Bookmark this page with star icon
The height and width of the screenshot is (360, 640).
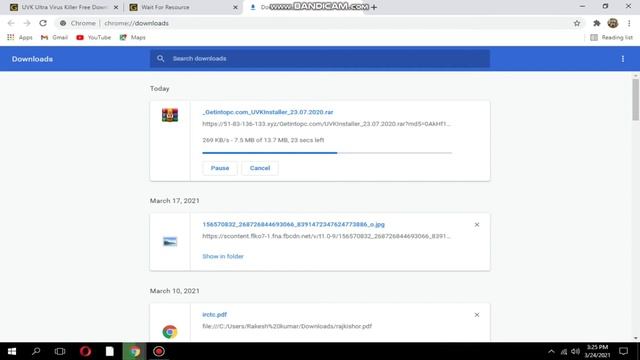[x=577, y=23]
